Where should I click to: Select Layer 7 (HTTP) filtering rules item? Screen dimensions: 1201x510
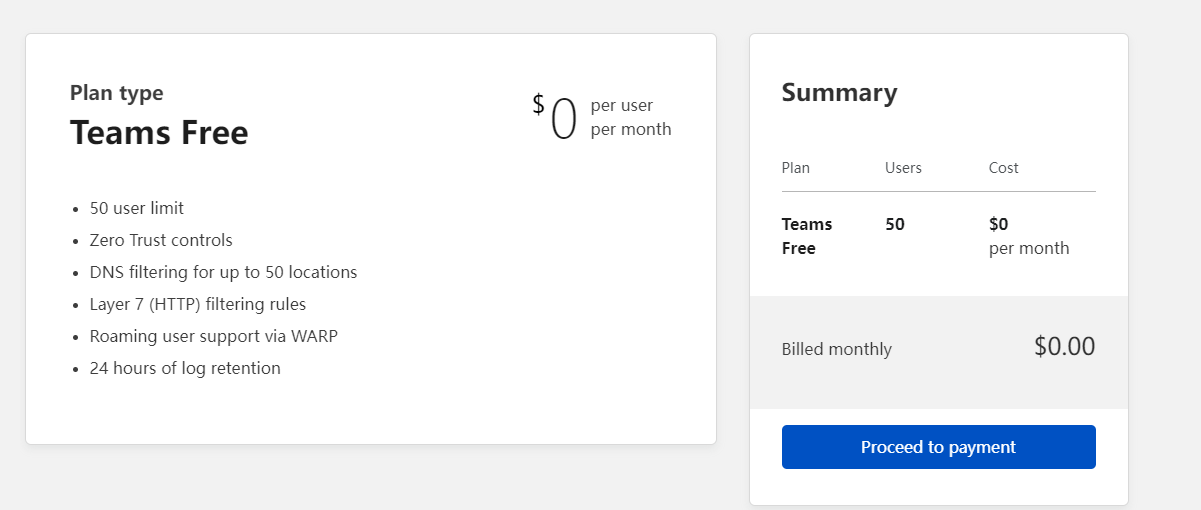coord(198,304)
